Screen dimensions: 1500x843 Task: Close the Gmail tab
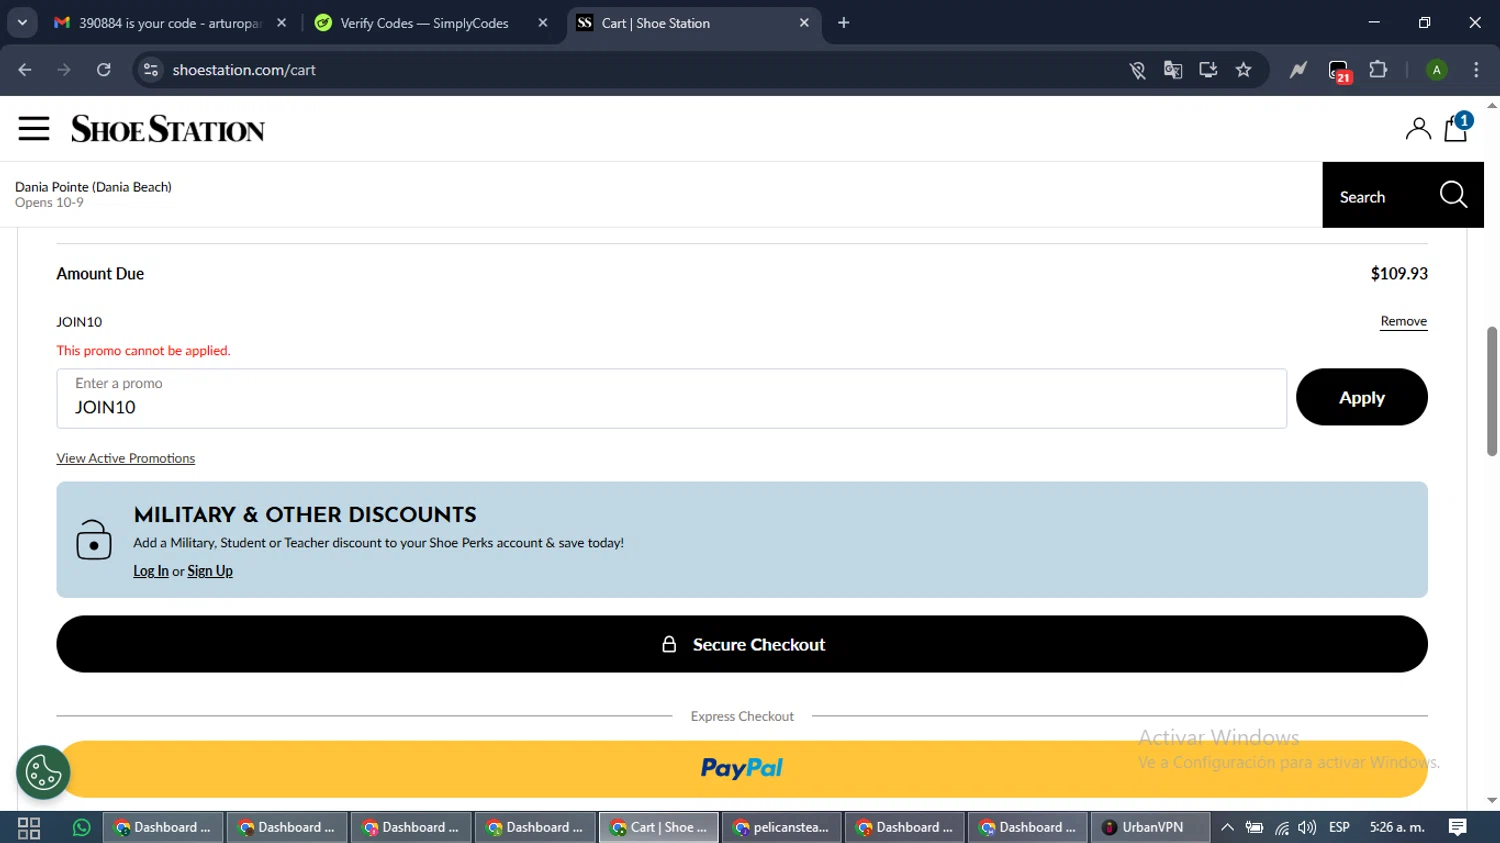tap(282, 23)
